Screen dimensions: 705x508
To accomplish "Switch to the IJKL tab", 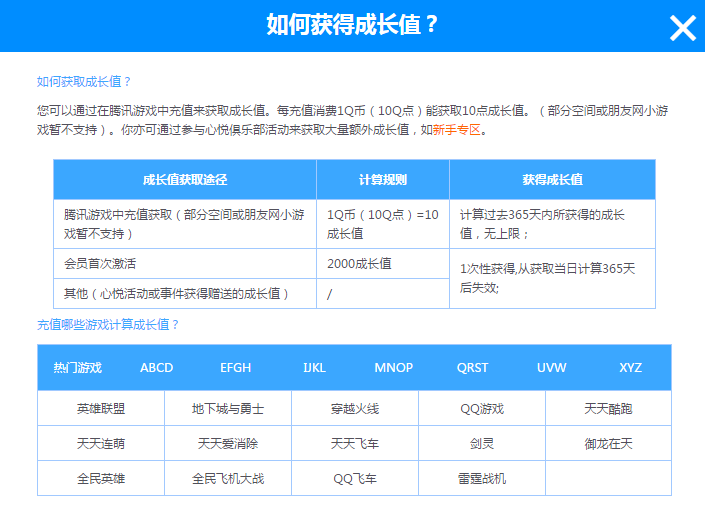I will 314,368.
